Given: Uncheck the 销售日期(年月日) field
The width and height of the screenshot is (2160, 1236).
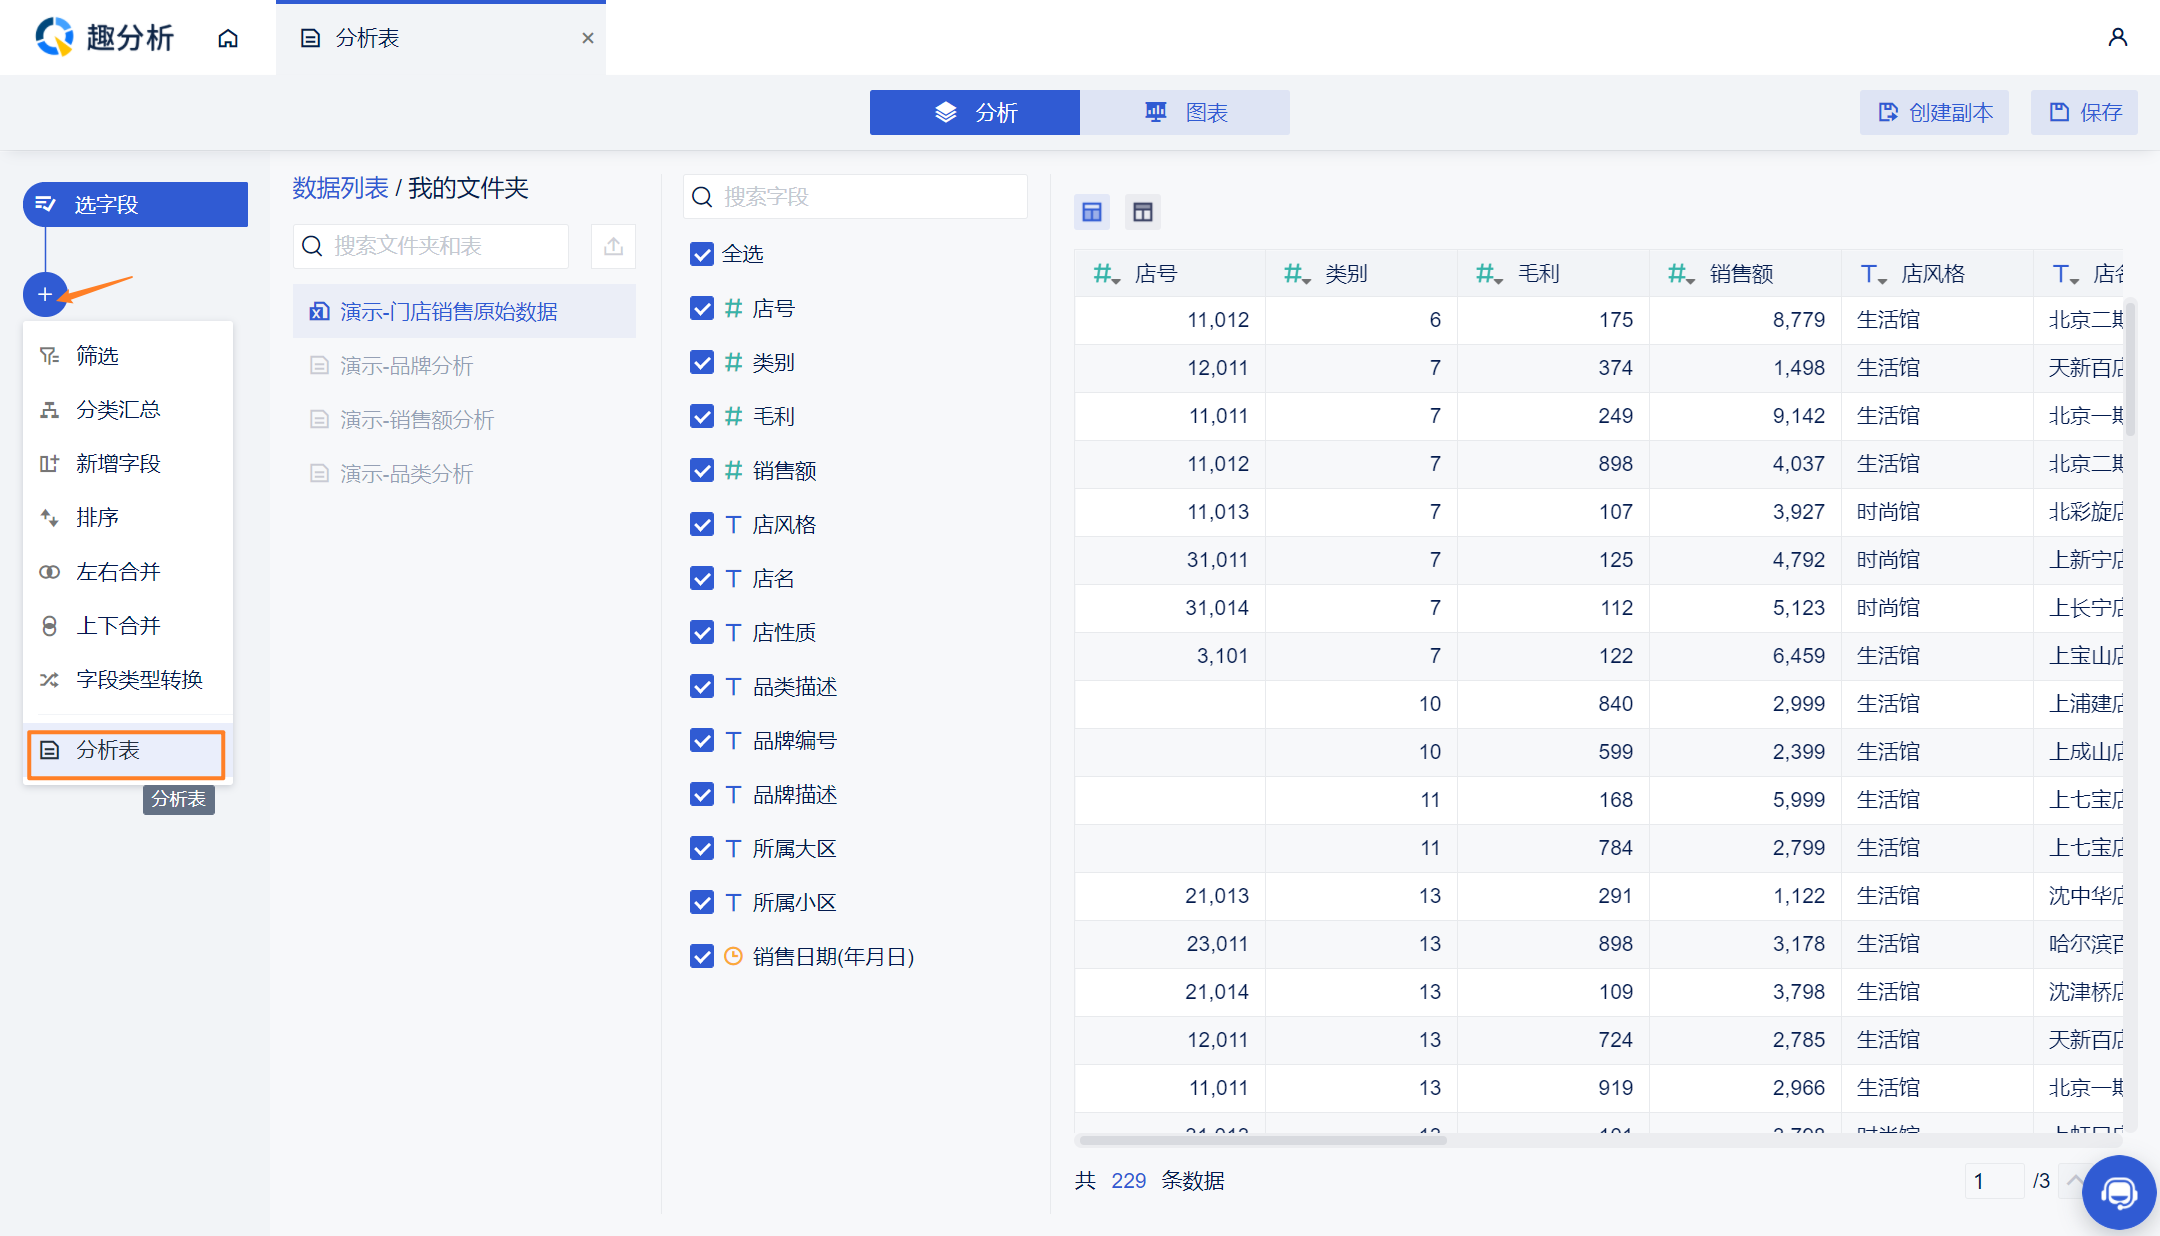Looking at the screenshot, I should point(702,956).
